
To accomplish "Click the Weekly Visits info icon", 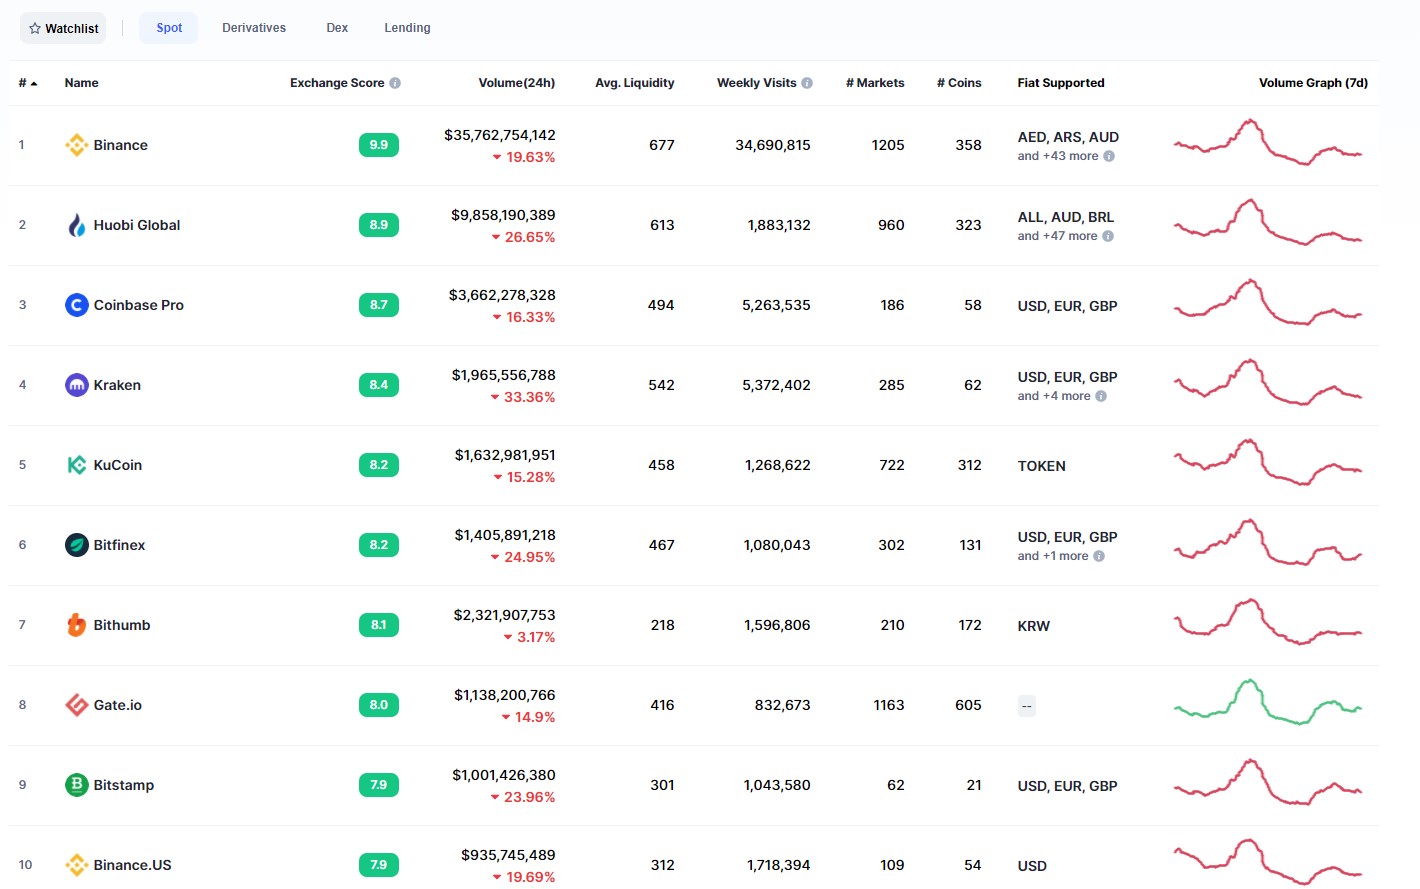I will click(x=807, y=83).
